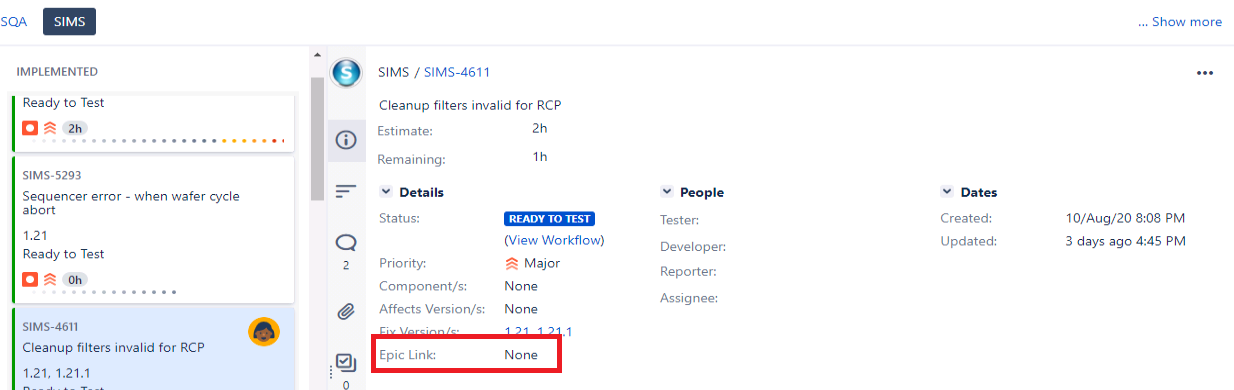This screenshot has width=1234, height=390.
Task: Click the priority icon on the 2h card
Action: pos(49,128)
